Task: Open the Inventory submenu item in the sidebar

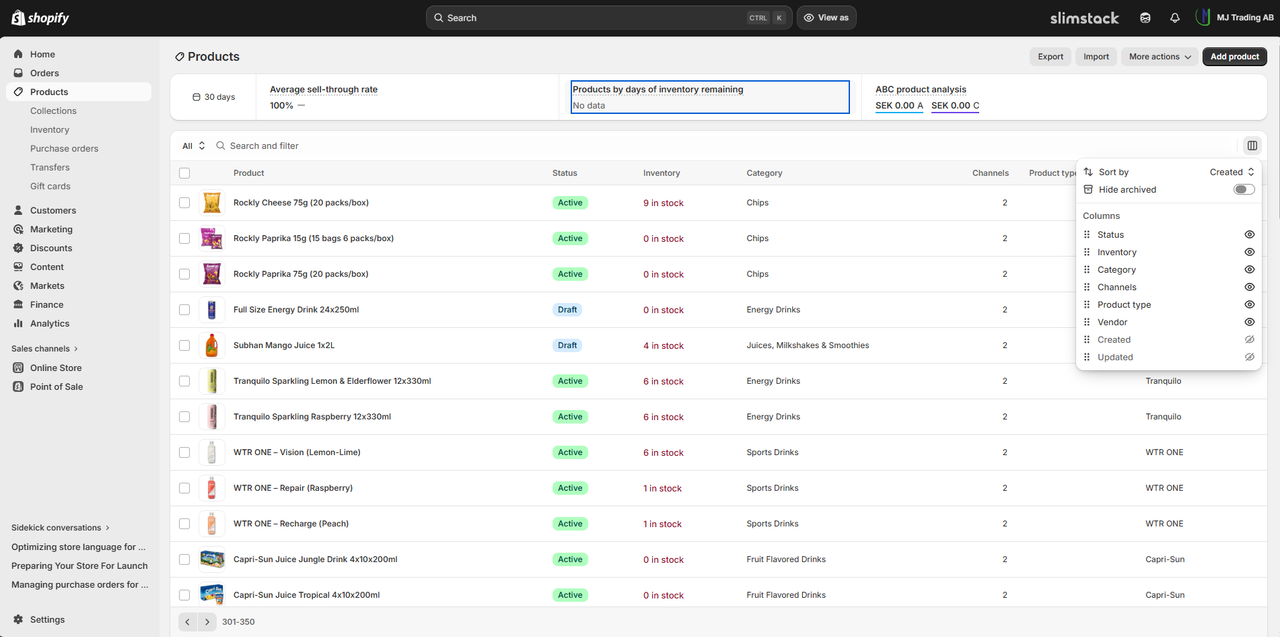Action: (50, 130)
